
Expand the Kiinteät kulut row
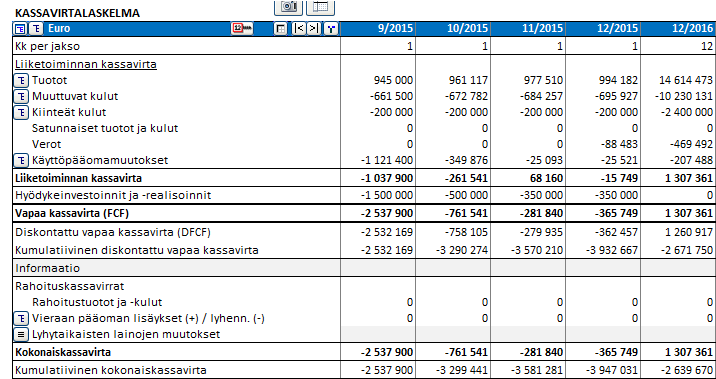(21, 113)
